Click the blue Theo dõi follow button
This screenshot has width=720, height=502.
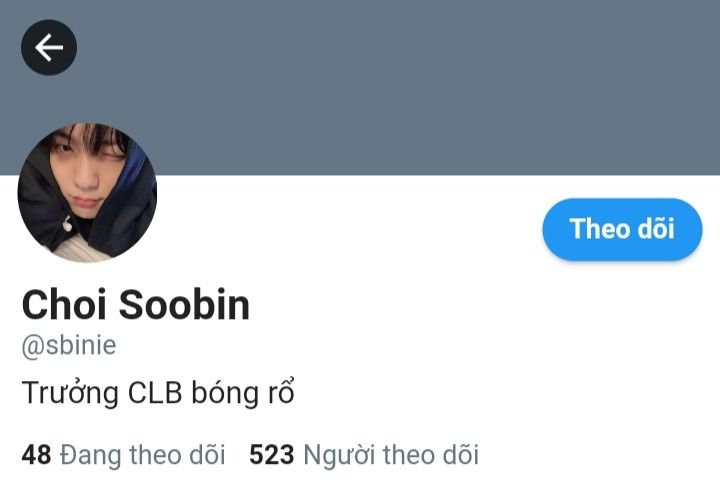(622, 229)
